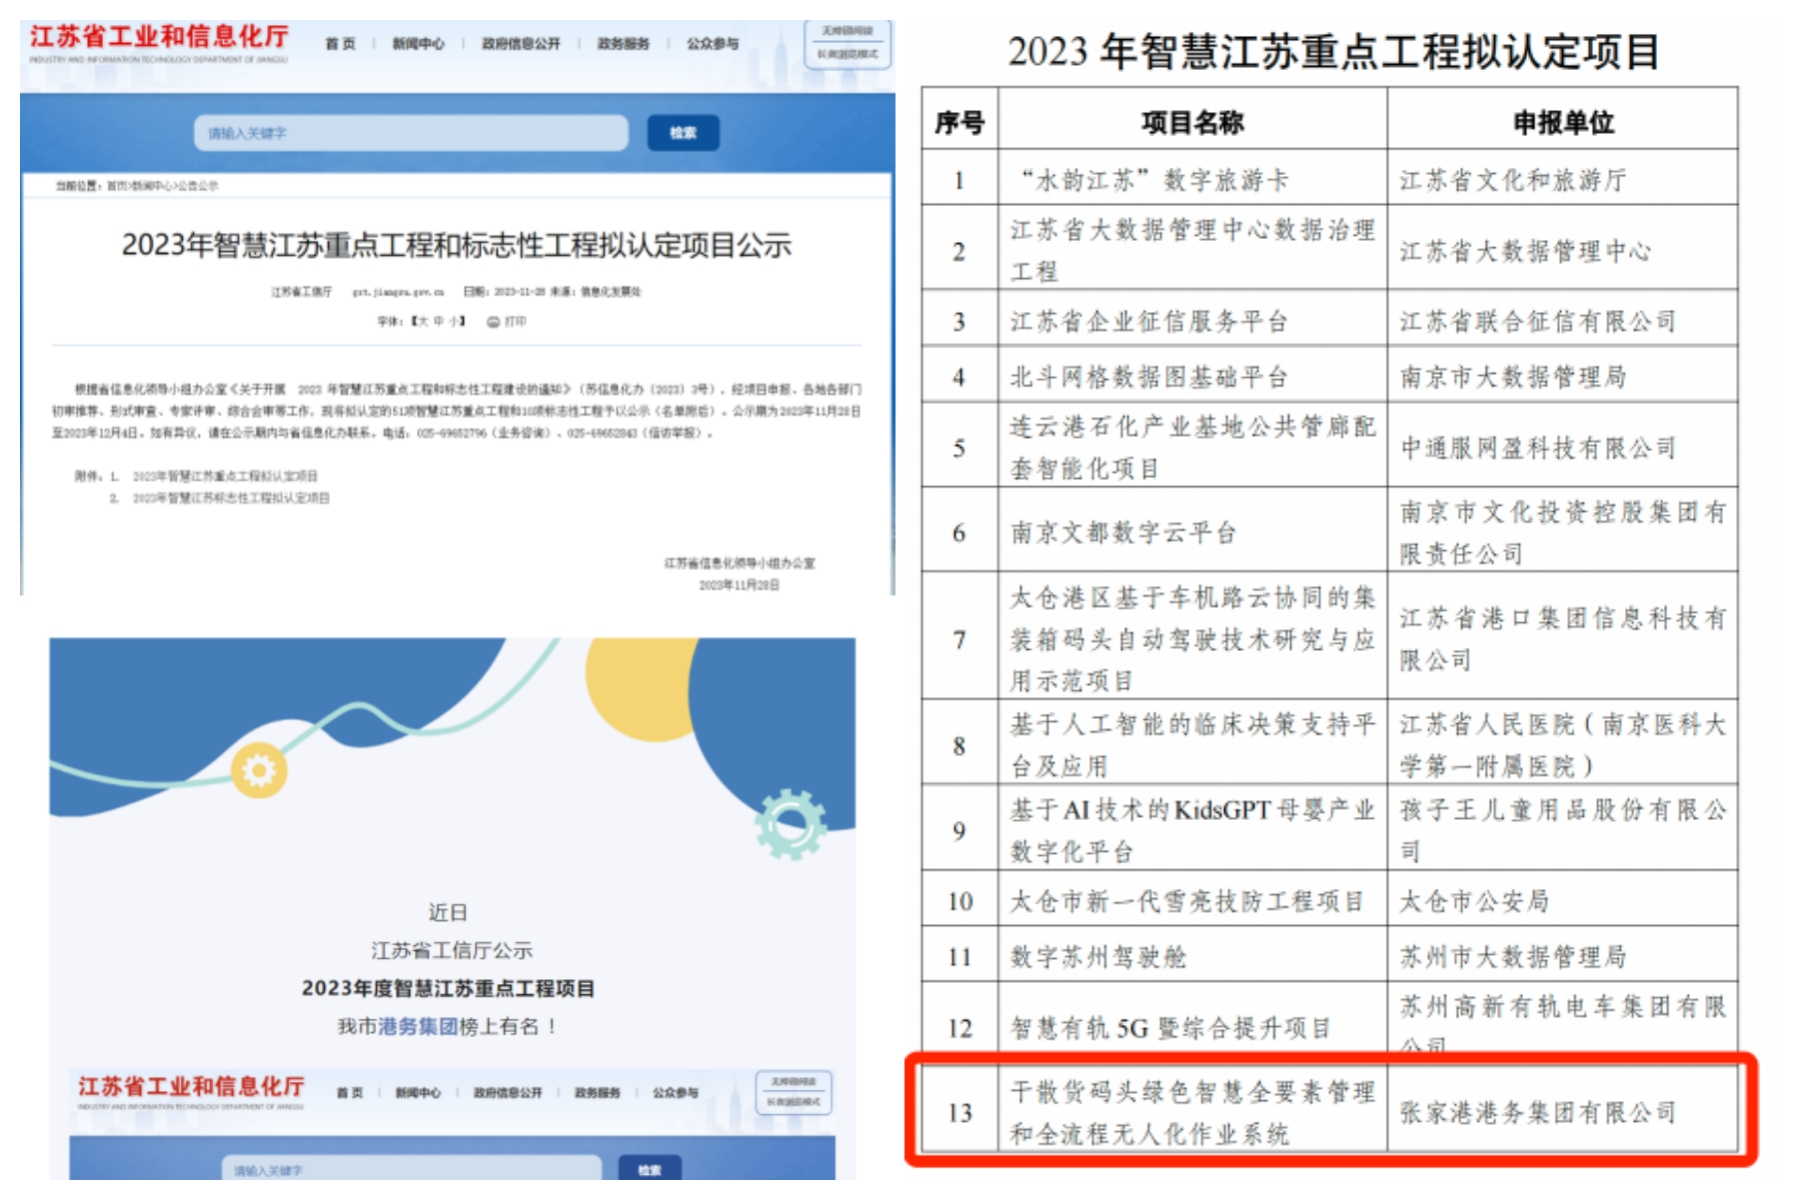Set article font size to 小

[x=452, y=322]
